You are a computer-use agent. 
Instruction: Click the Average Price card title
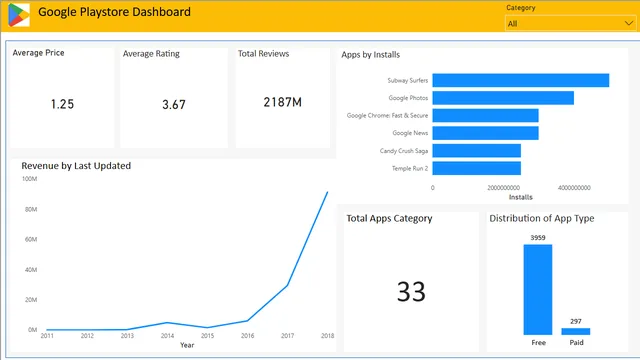38,53
